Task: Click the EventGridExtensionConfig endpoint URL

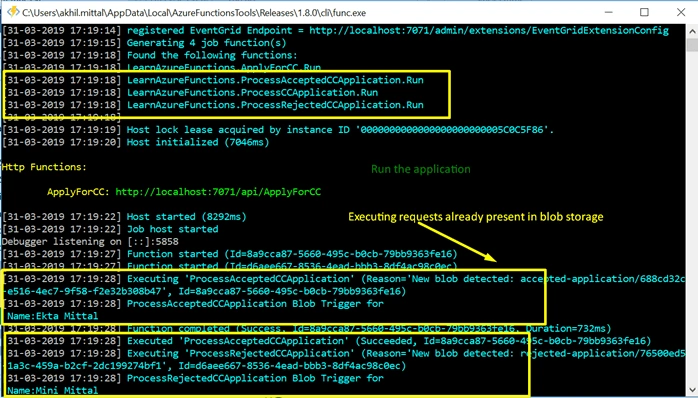Action: point(489,31)
